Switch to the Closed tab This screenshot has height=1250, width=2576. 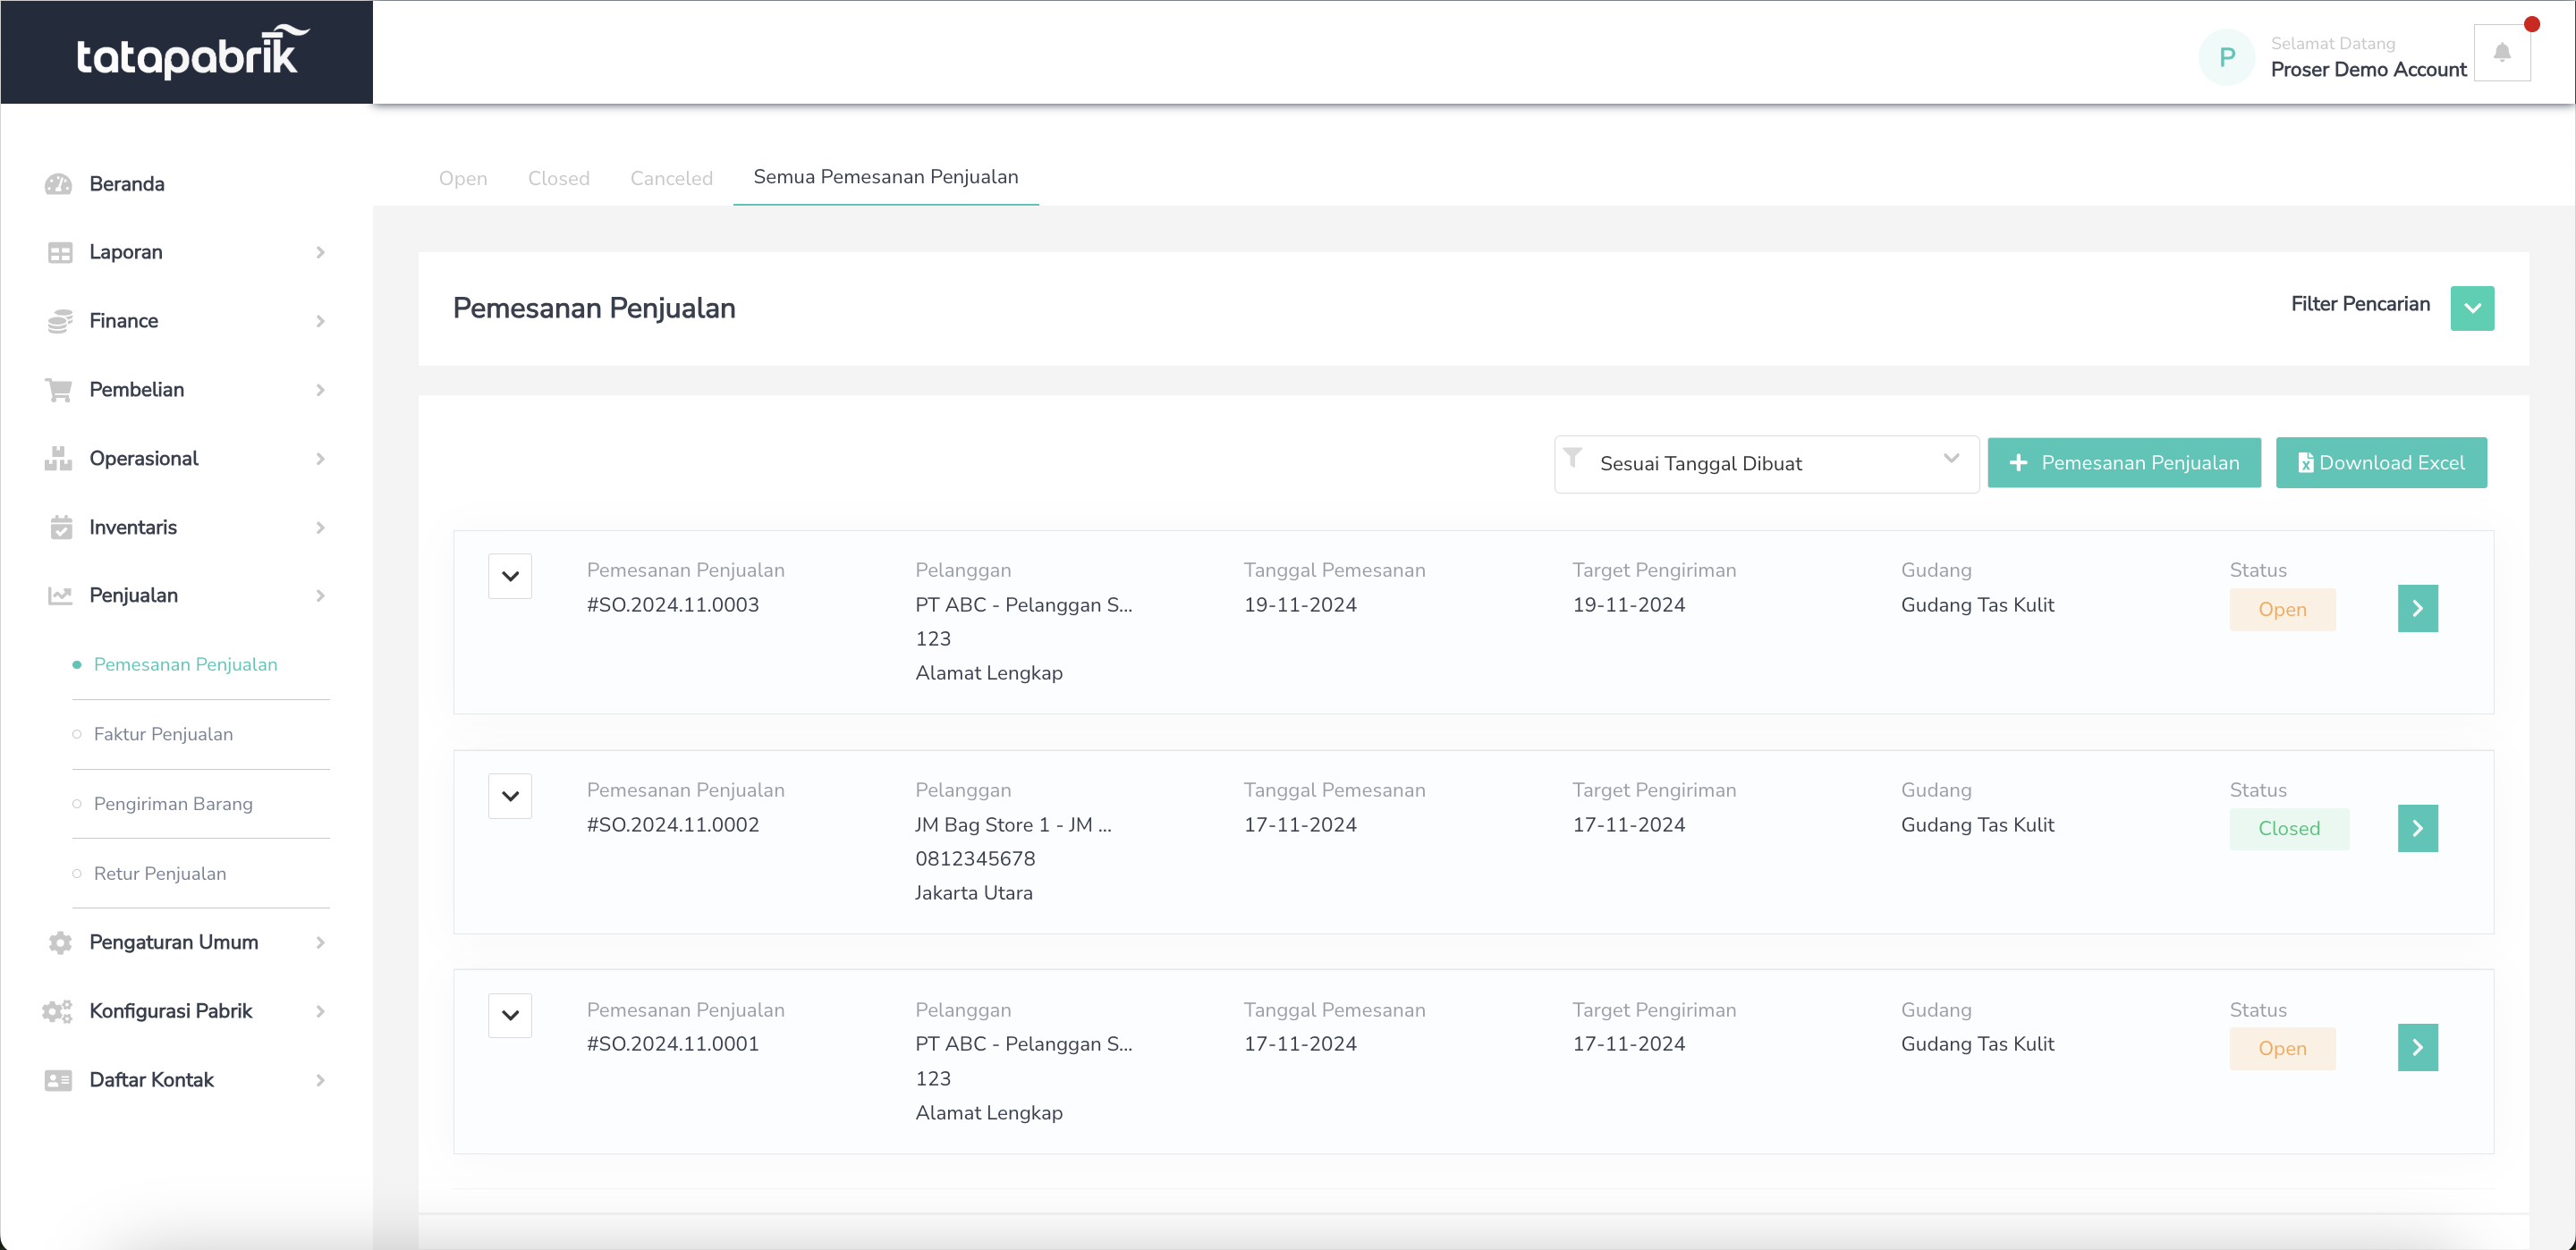558,178
